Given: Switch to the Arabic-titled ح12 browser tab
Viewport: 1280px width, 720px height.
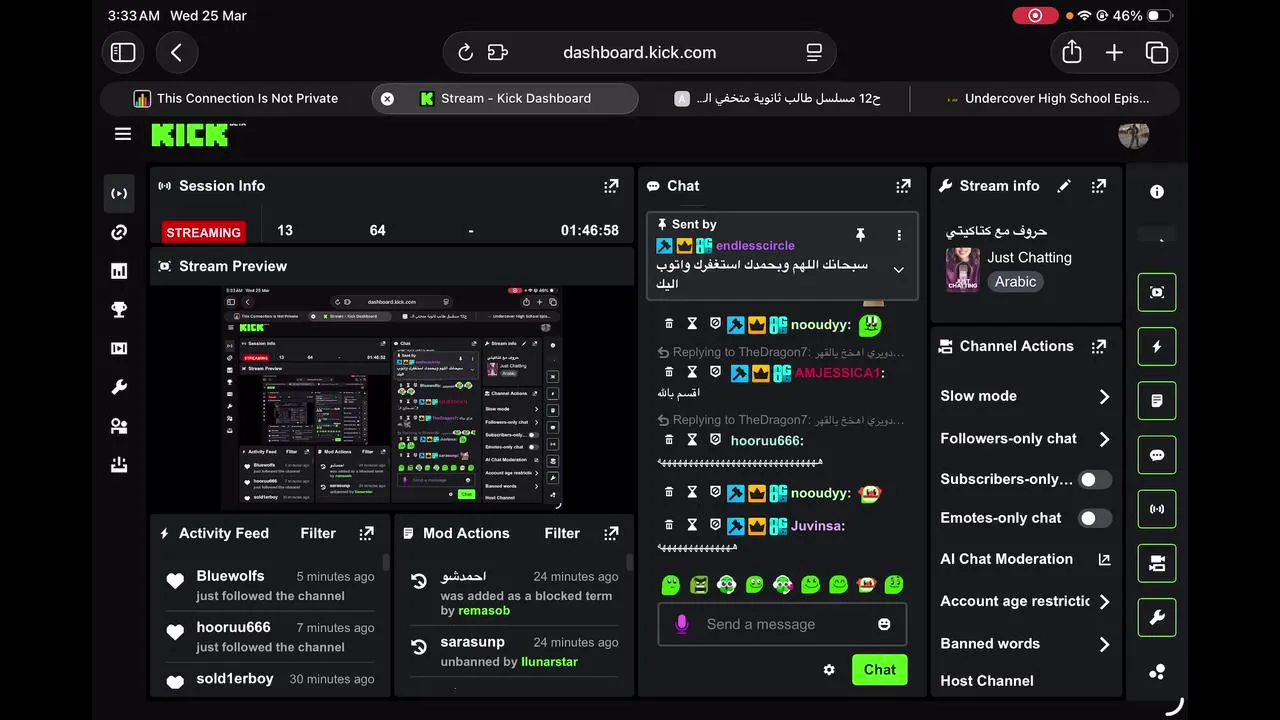Looking at the screenshot, I should click(x=777, y=98).
